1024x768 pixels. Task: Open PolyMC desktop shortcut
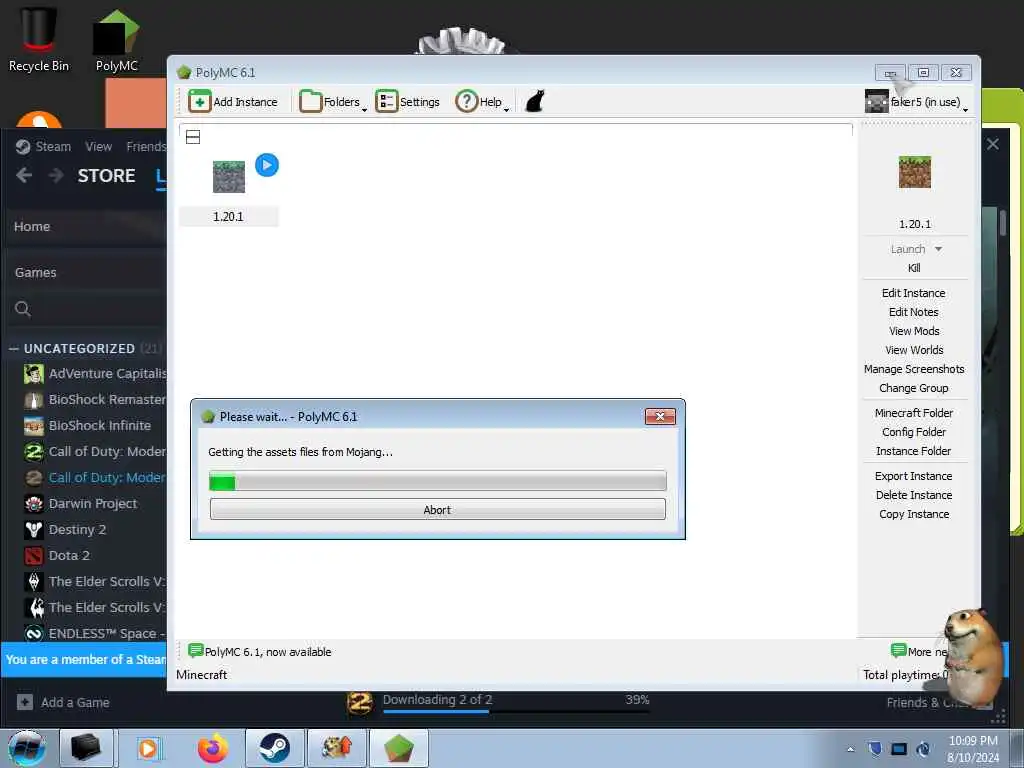pyautogui.click(x=116, y=40)
